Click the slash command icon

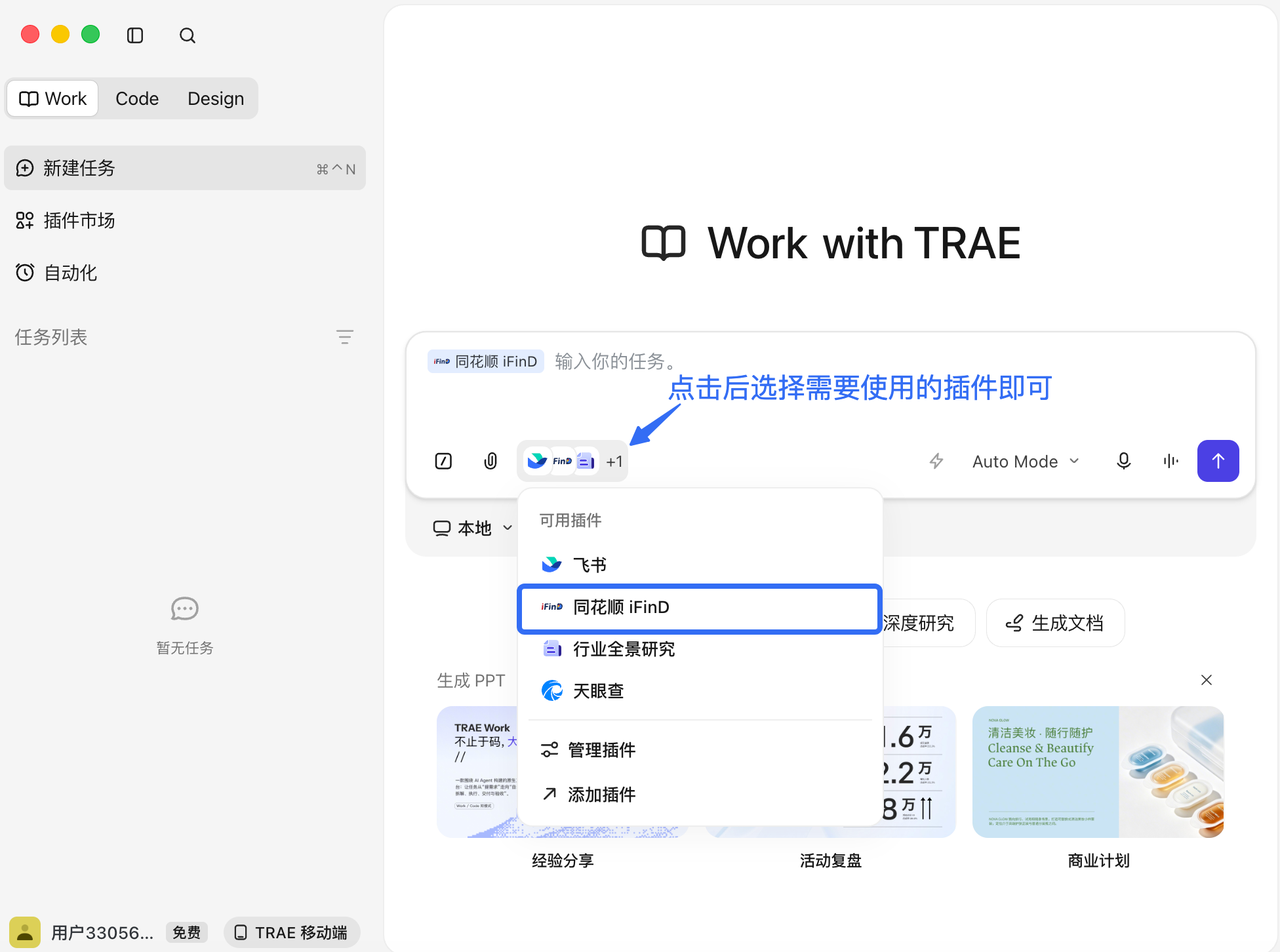pyautogui.click(x=444, y=461)
